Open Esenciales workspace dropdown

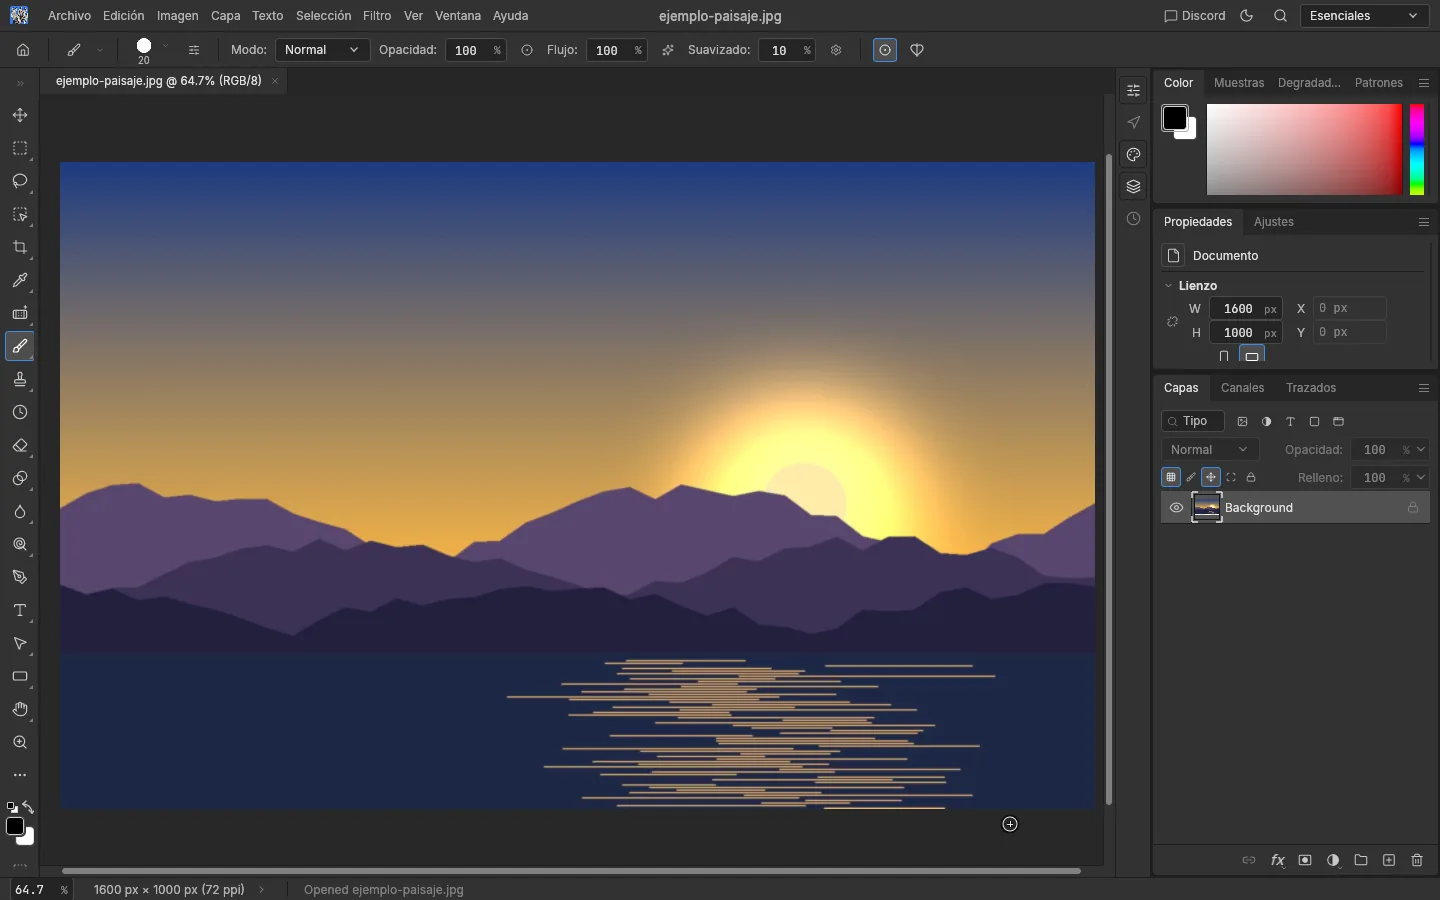pos(1364,16)
